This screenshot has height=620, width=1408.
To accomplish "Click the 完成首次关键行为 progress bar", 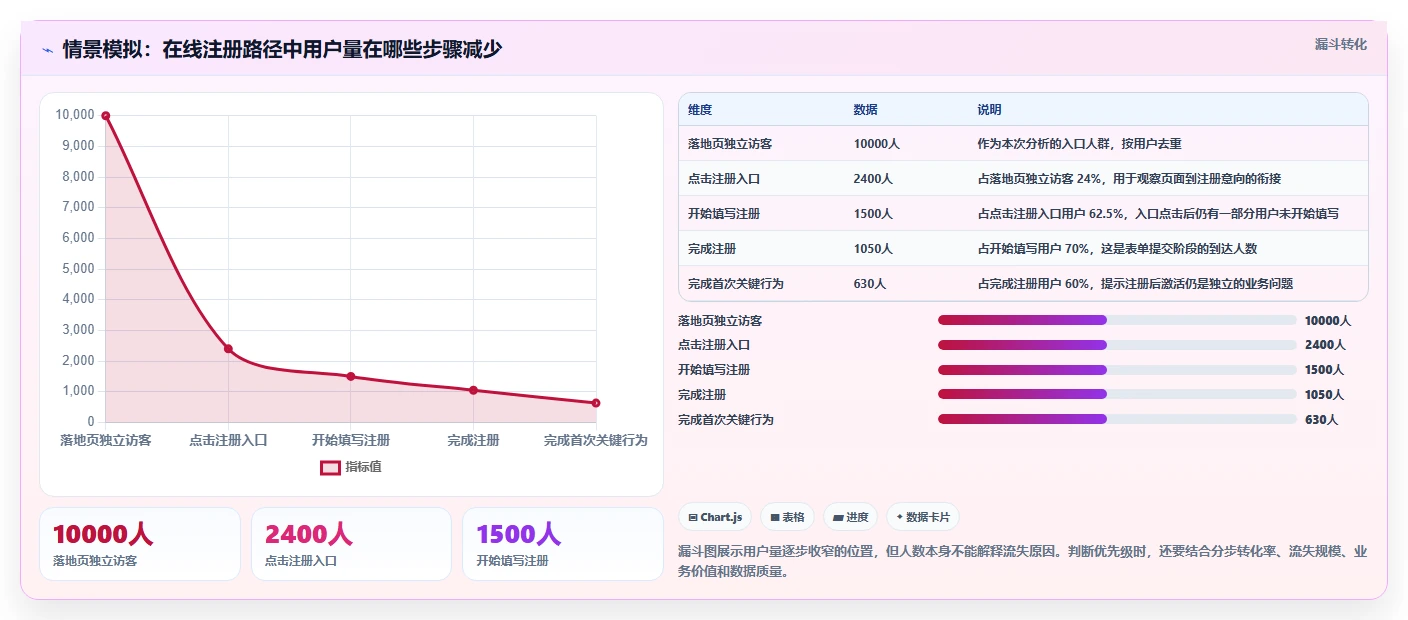I will point(1117,419).
